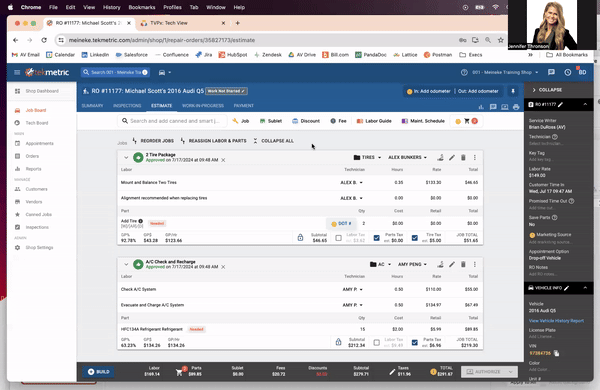Open more options for 2 Tire Package

pos(475,157)
